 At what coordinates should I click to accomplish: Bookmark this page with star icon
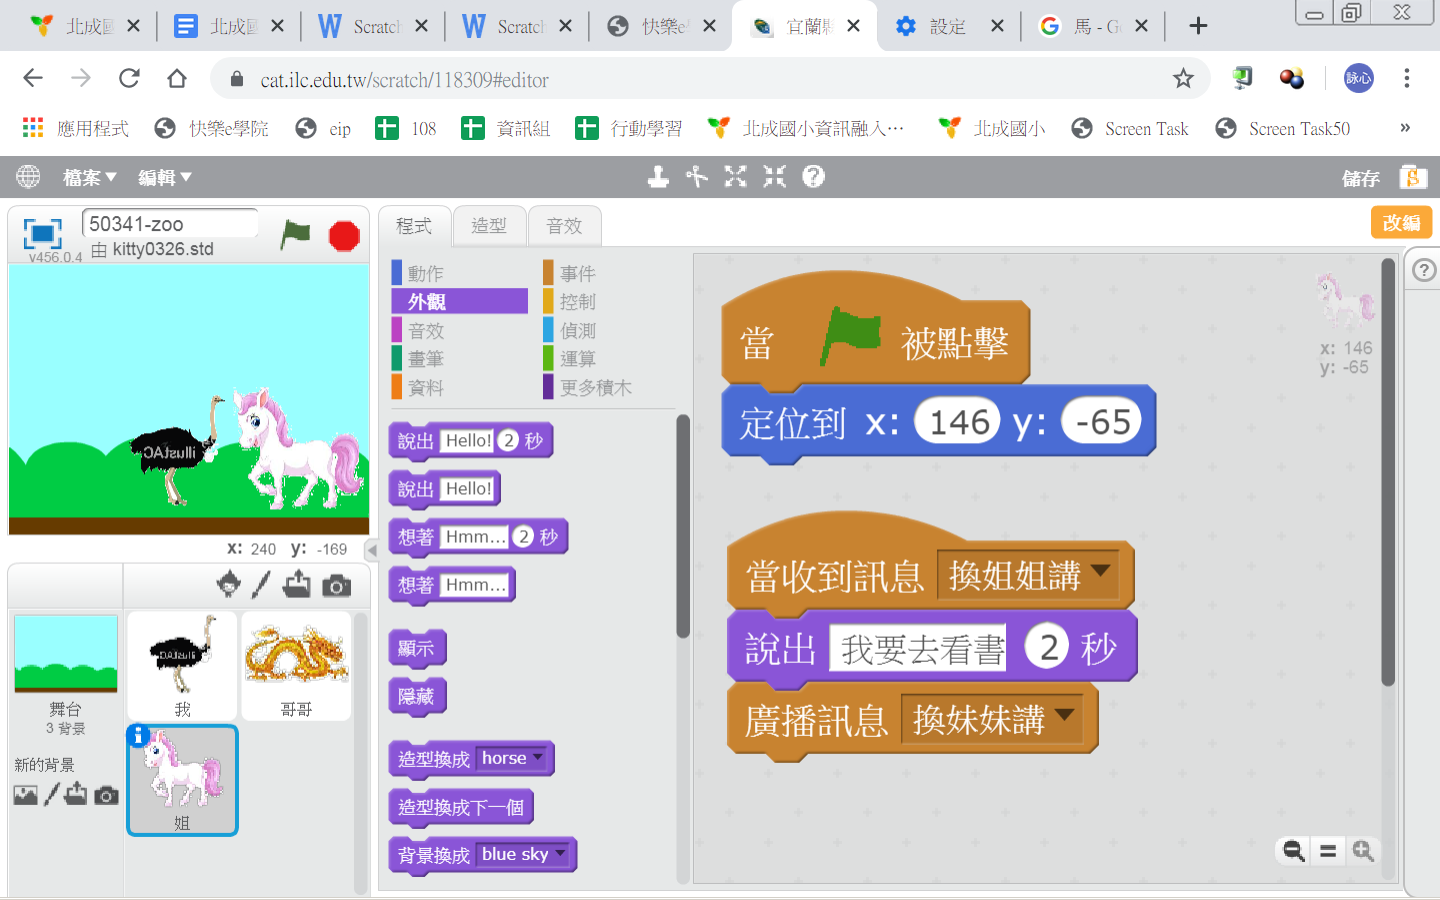tap(1183, 79)
